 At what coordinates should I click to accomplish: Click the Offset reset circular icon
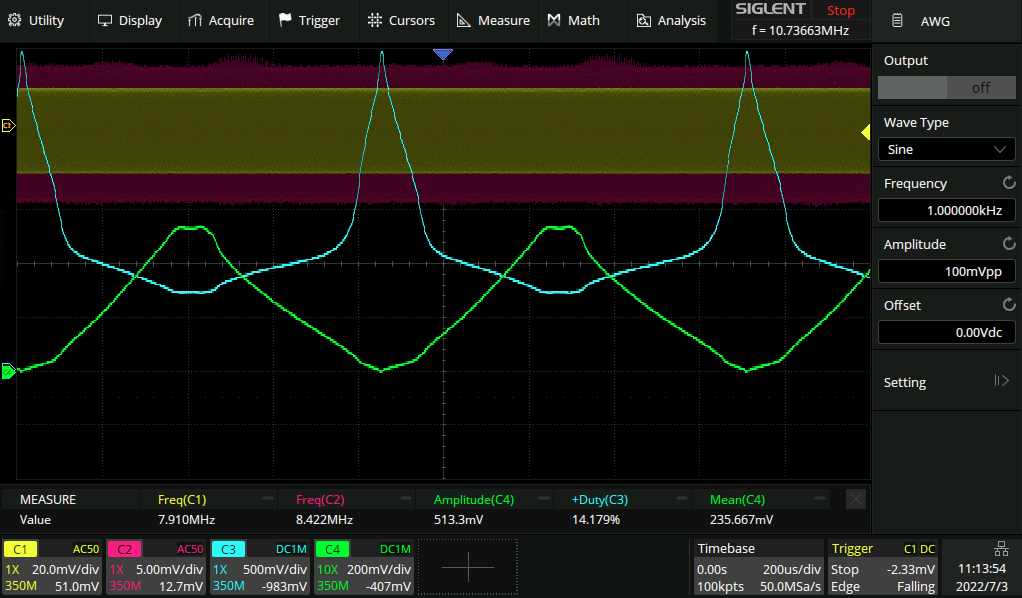[1008, 305]
